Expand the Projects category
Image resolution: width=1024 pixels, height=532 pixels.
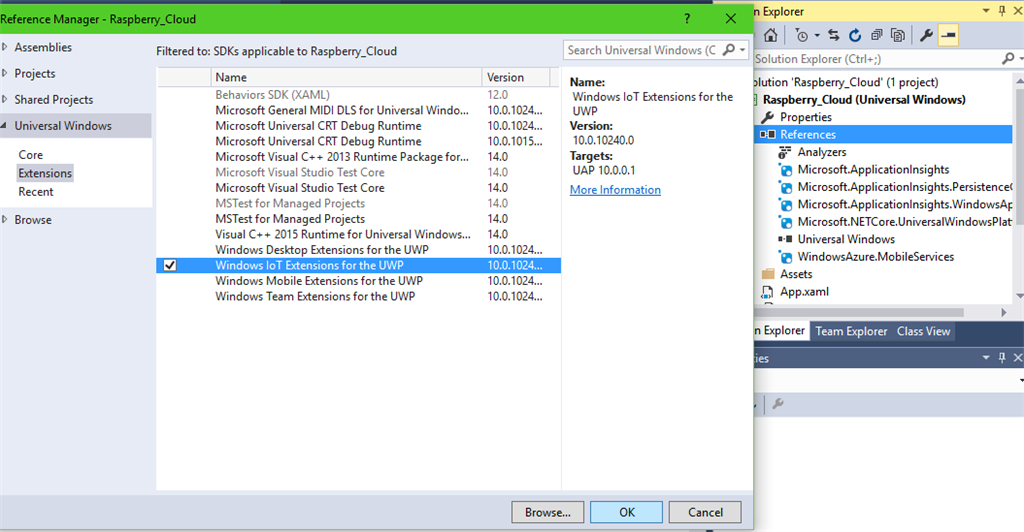coord(5,73)
